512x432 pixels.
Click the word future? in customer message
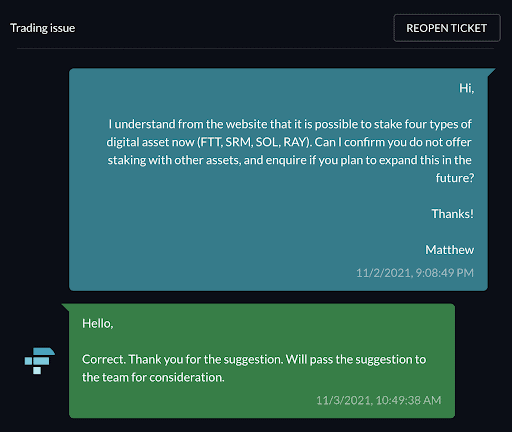[x=455, y=178]
